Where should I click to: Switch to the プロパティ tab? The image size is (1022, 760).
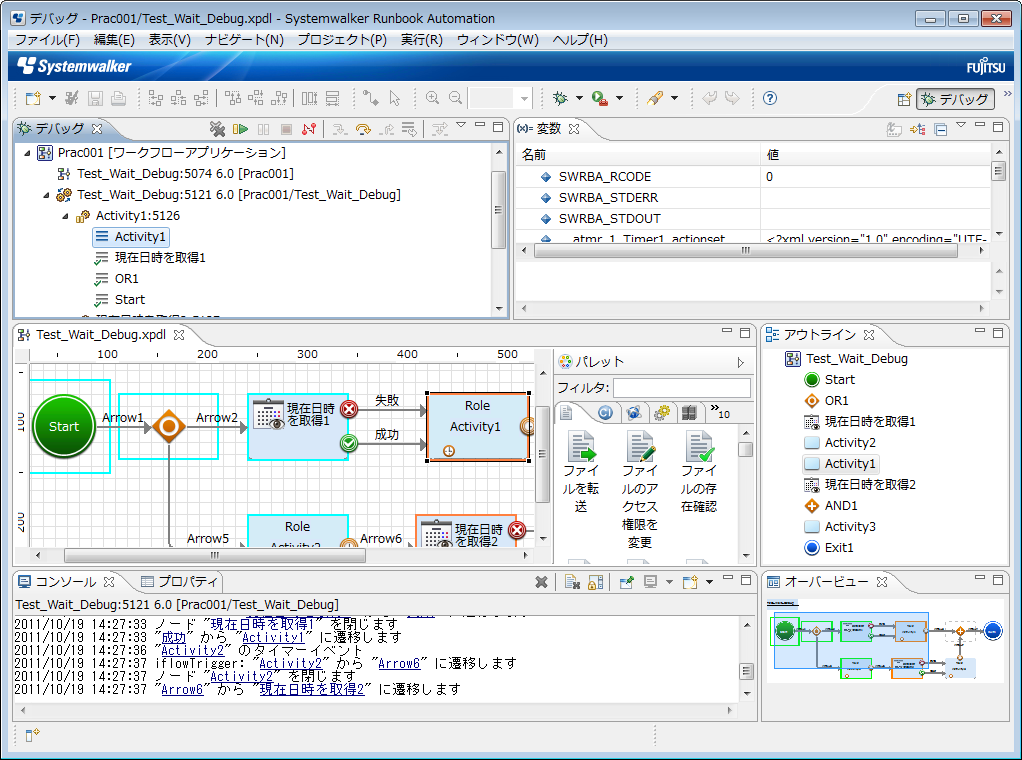179,581
